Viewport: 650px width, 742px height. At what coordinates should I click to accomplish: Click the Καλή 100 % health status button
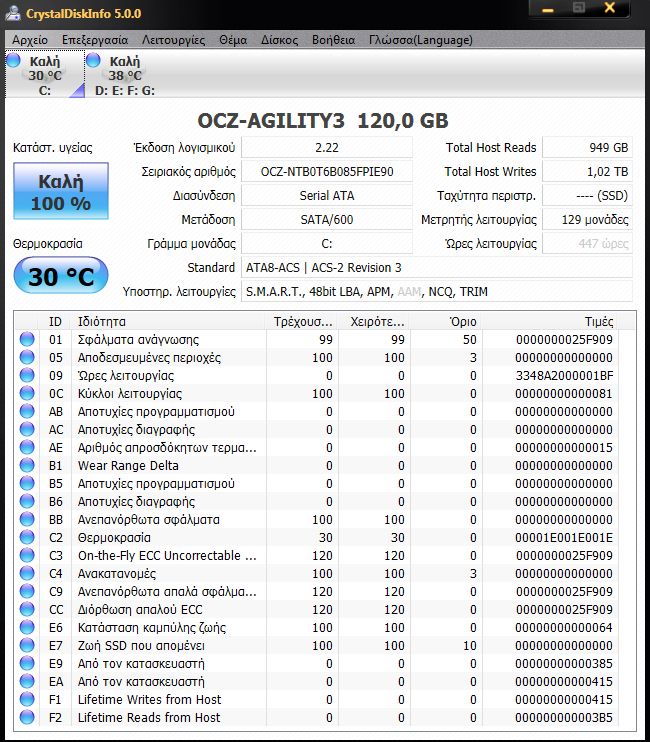pyautogui.click(x=61, y=191)
